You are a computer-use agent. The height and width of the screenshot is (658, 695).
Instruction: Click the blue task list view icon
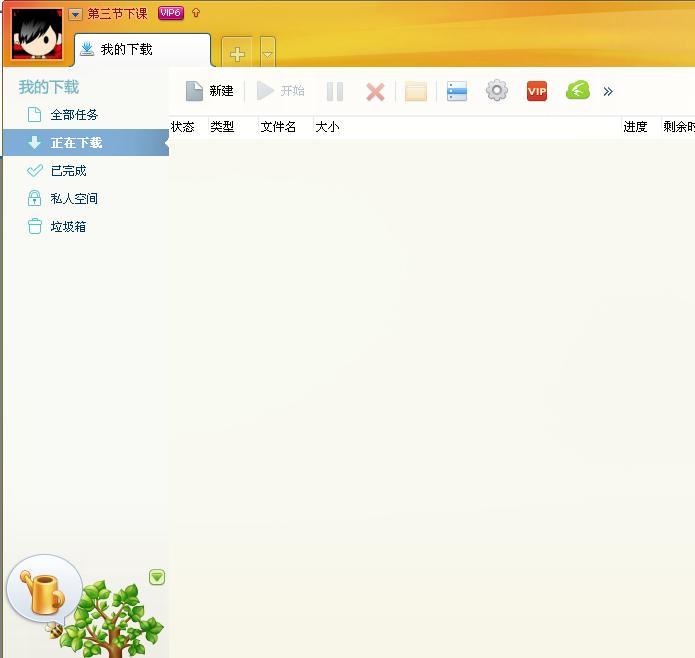pos(457,91)
